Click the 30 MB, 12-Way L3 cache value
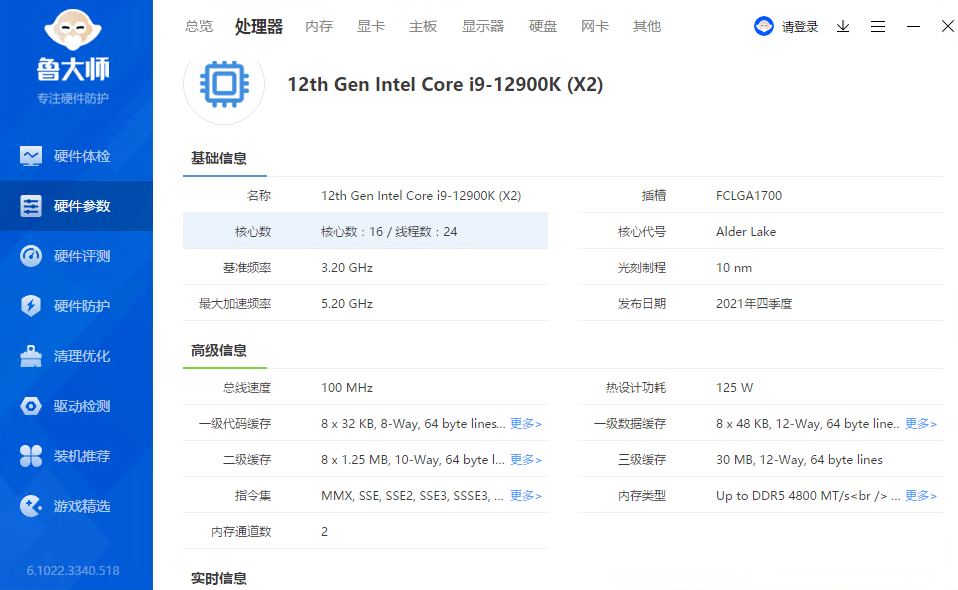Image resolution: width=958 pixels, height=590 pixels. pyautogui.click(x=799, y=460)
